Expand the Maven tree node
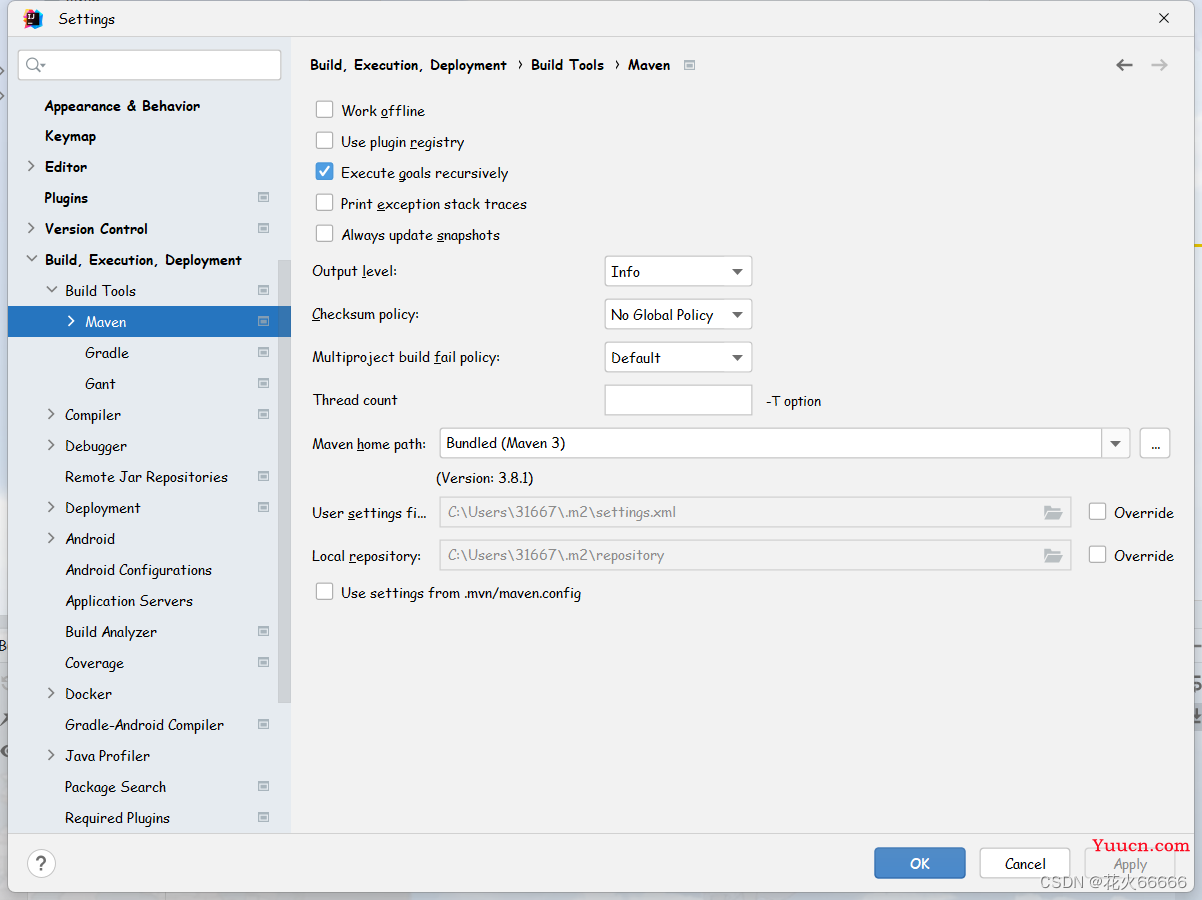The width and height of the screenshot is (1202, 900). tap(71, 321)
